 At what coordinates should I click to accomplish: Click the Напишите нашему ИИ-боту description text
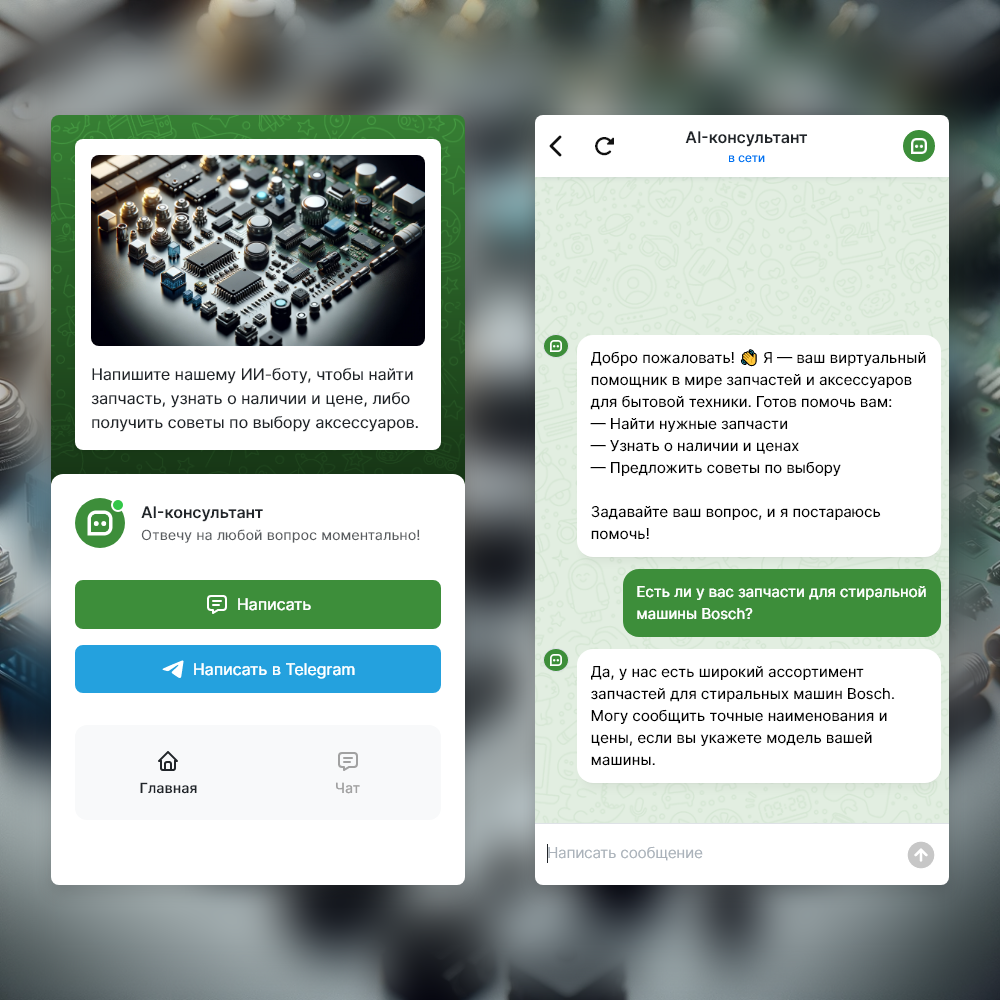coord(255,399)
